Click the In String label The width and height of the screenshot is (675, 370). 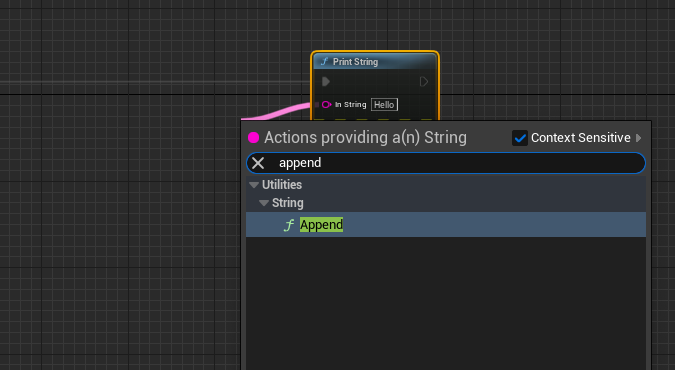(350, 105)
